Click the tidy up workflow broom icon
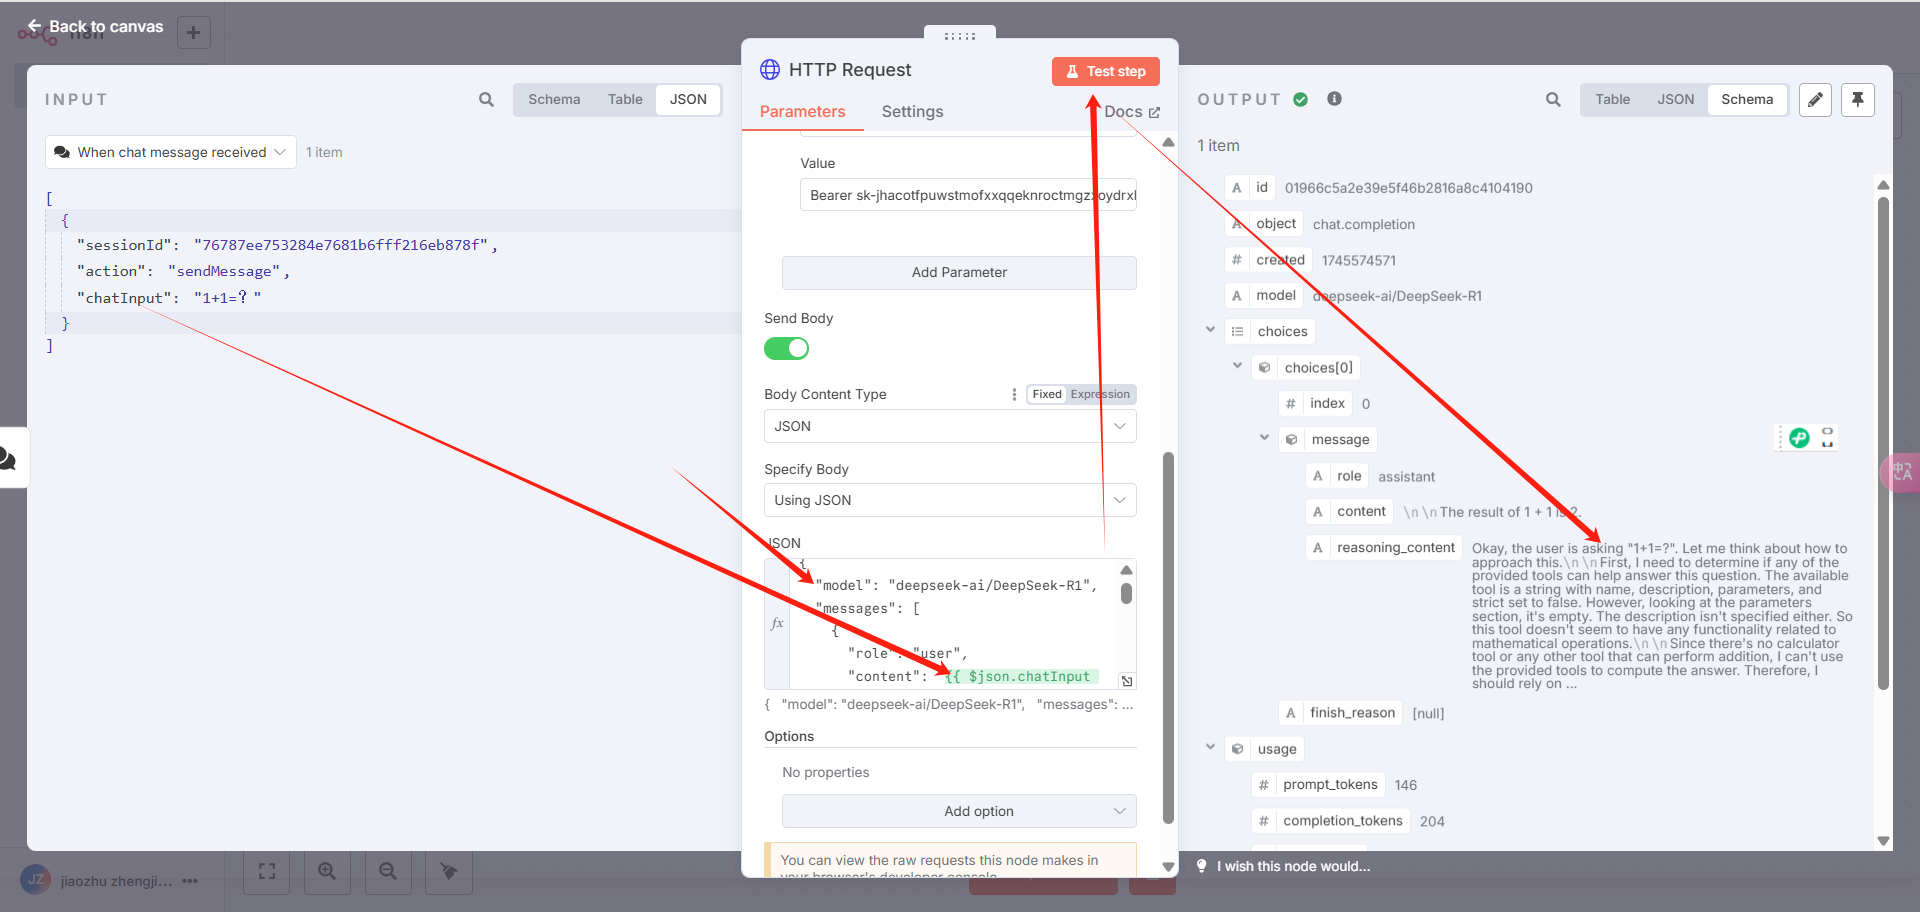The height and width of the screenshot is (912, 1920). (449, 872)
